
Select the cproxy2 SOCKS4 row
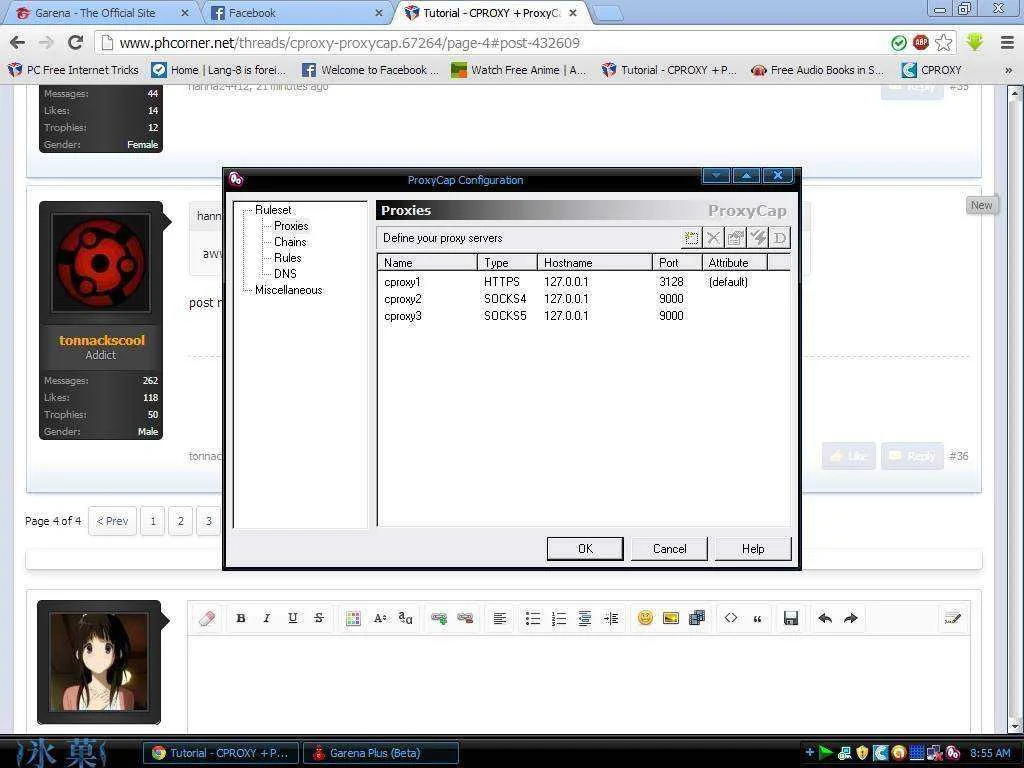click(x=583, y=299)
